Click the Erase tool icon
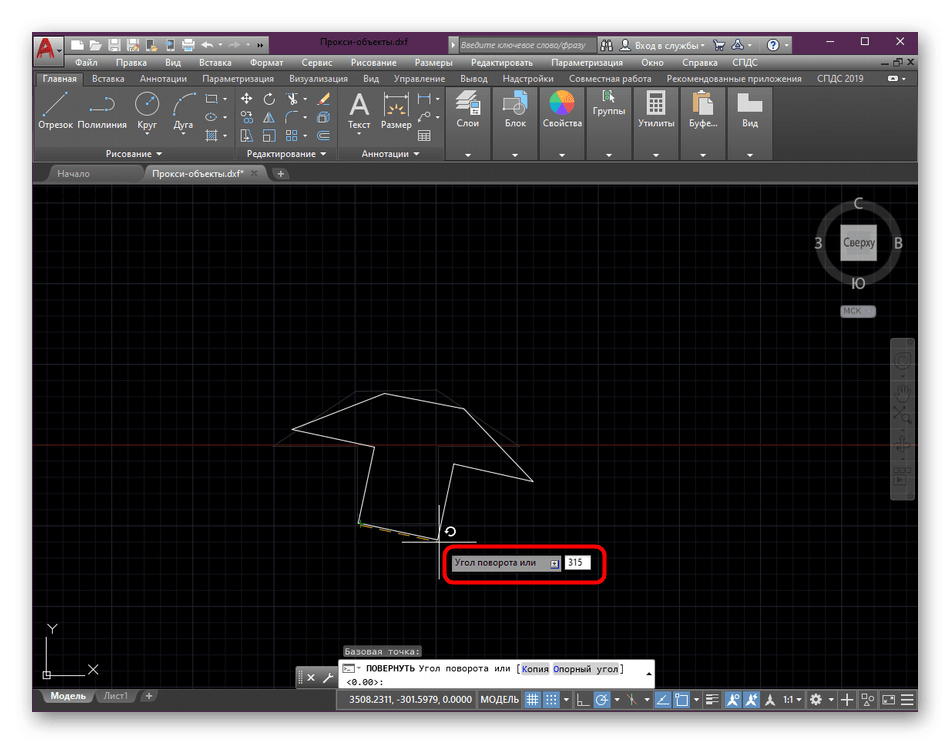This screenshot has width=950, height=744. (324, 99)
